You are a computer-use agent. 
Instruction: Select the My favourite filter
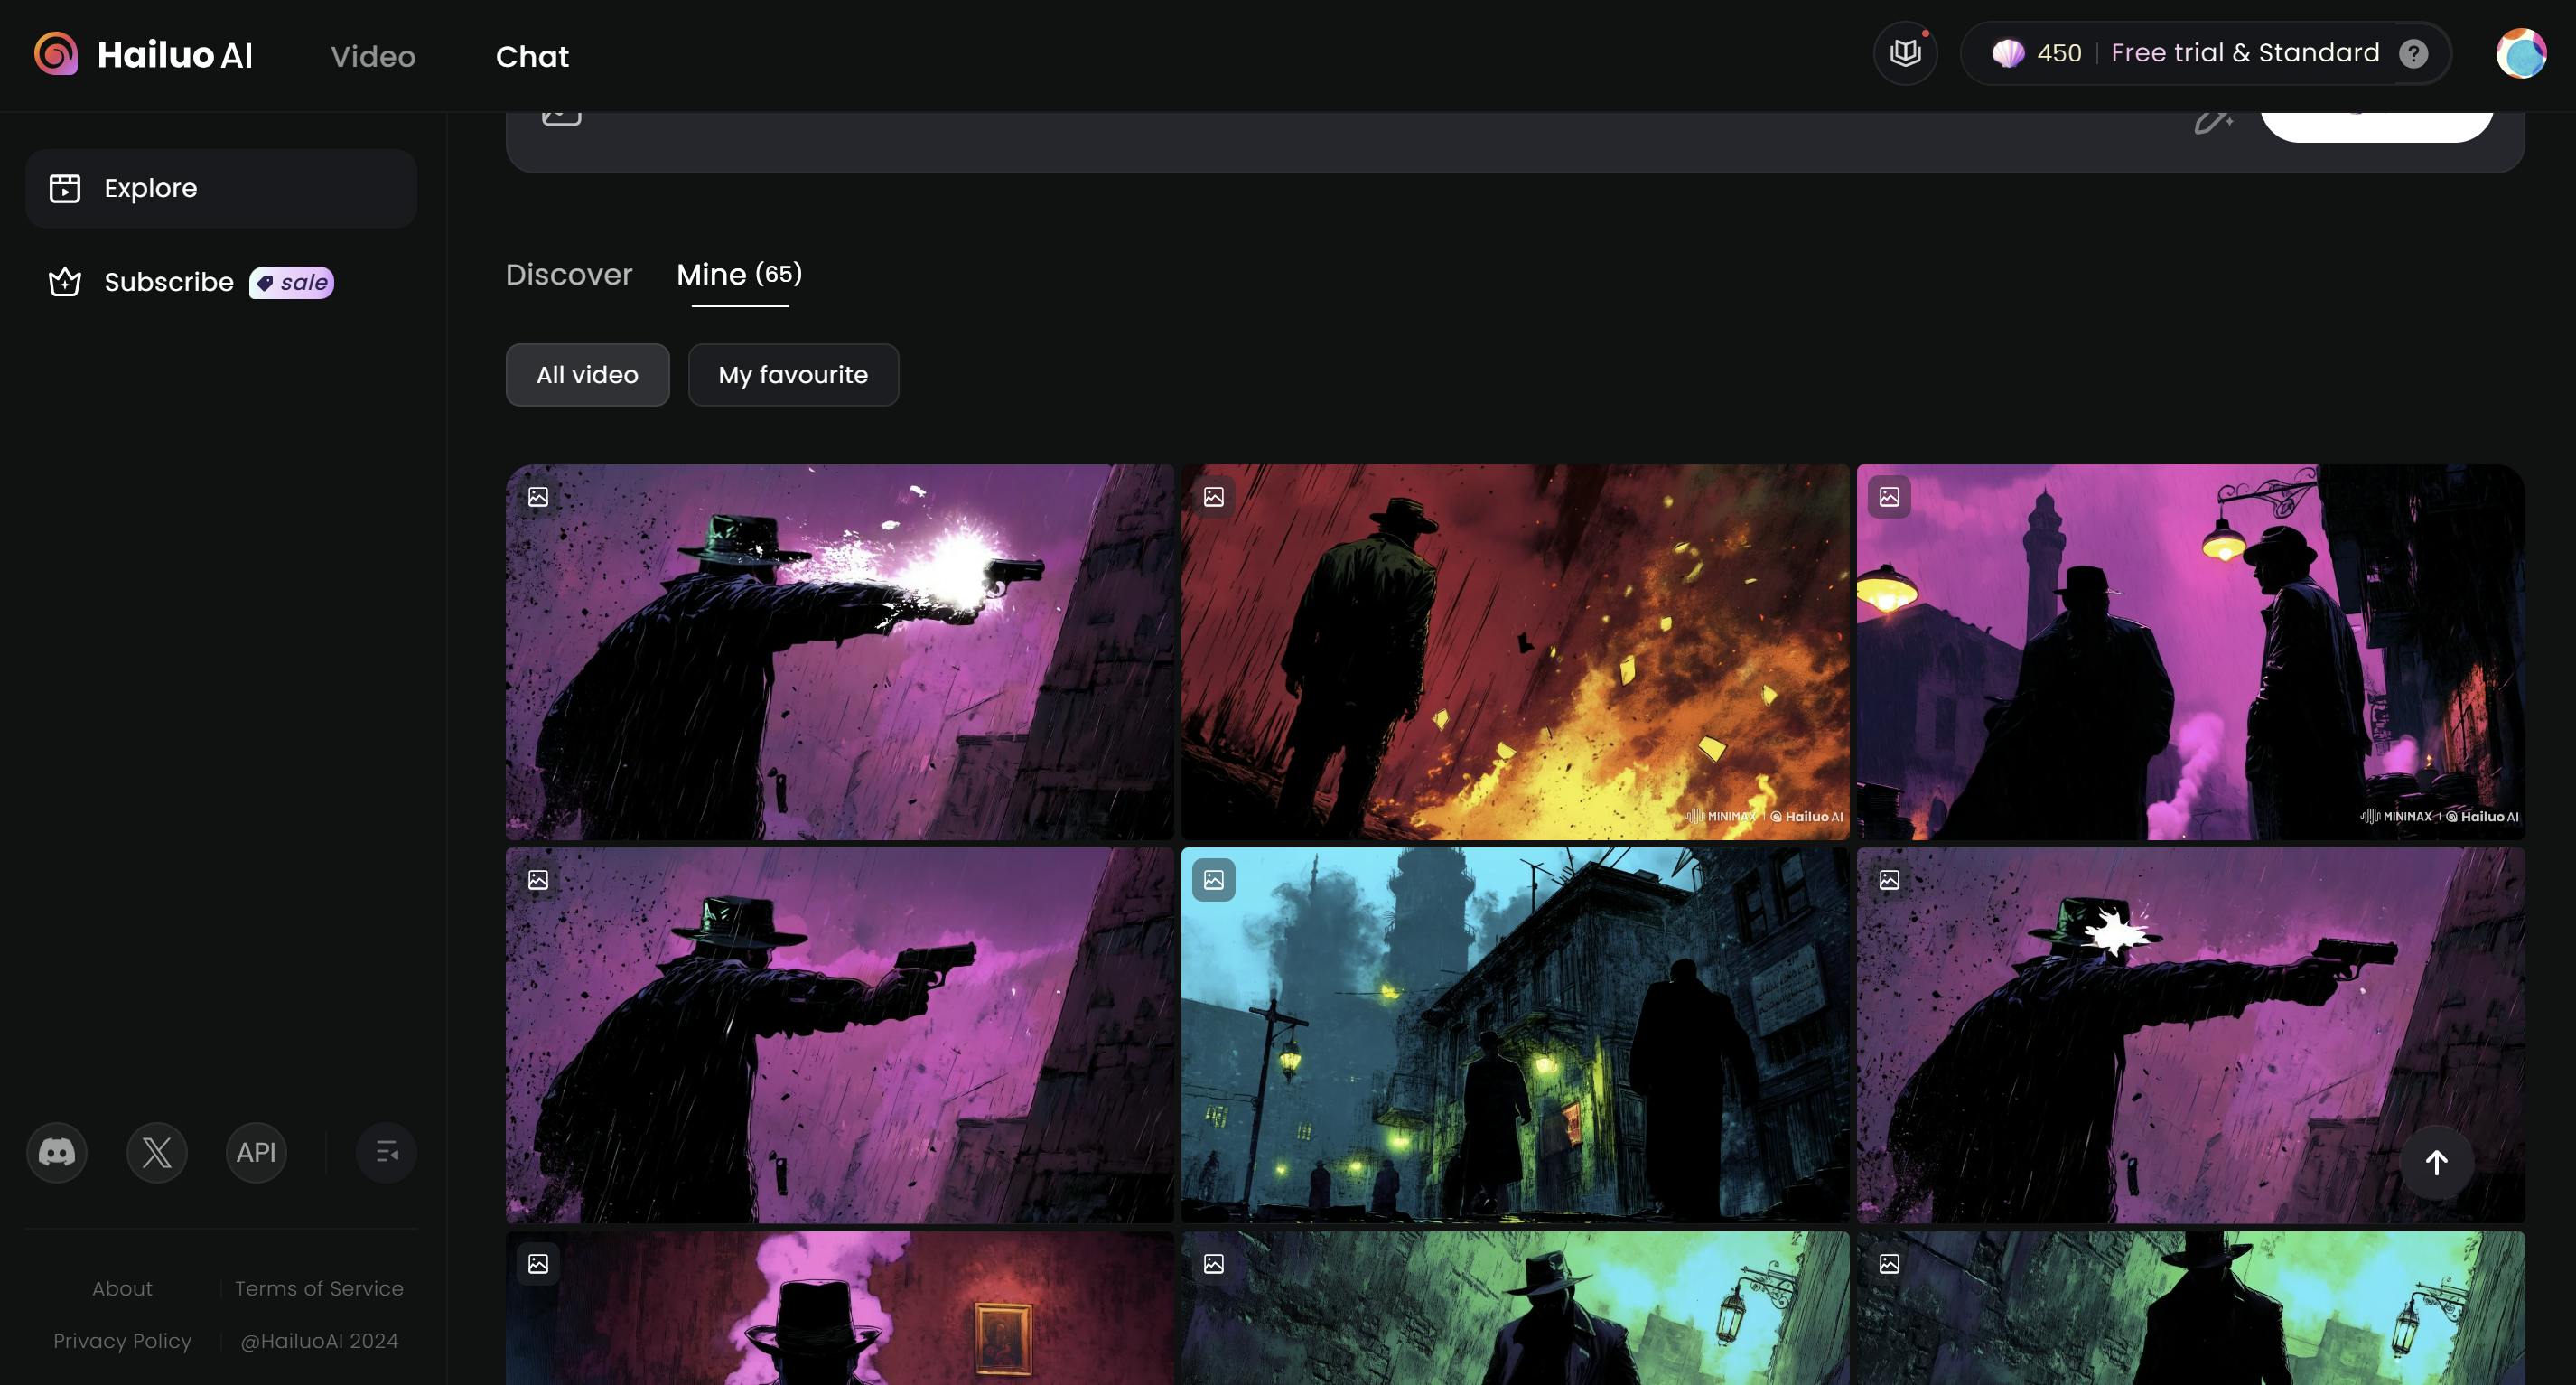coord(793,375)
